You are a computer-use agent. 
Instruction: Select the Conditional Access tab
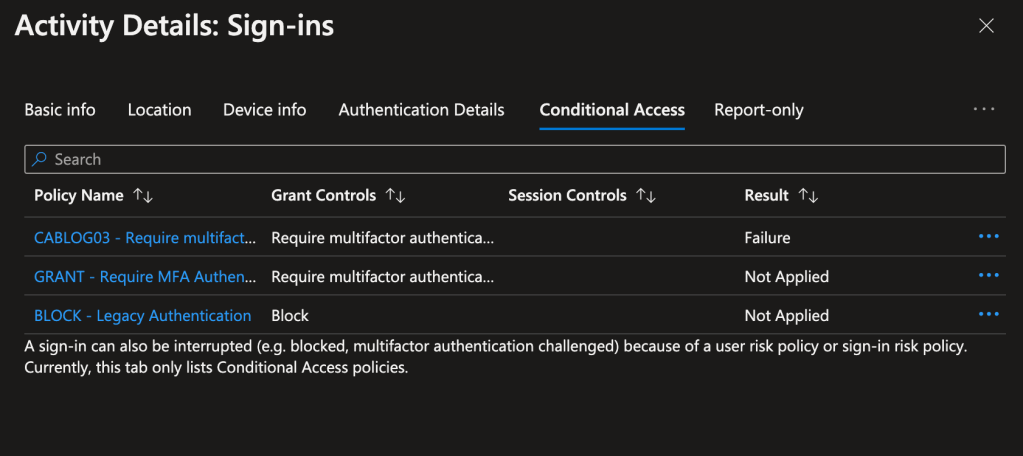click(612, 110)
